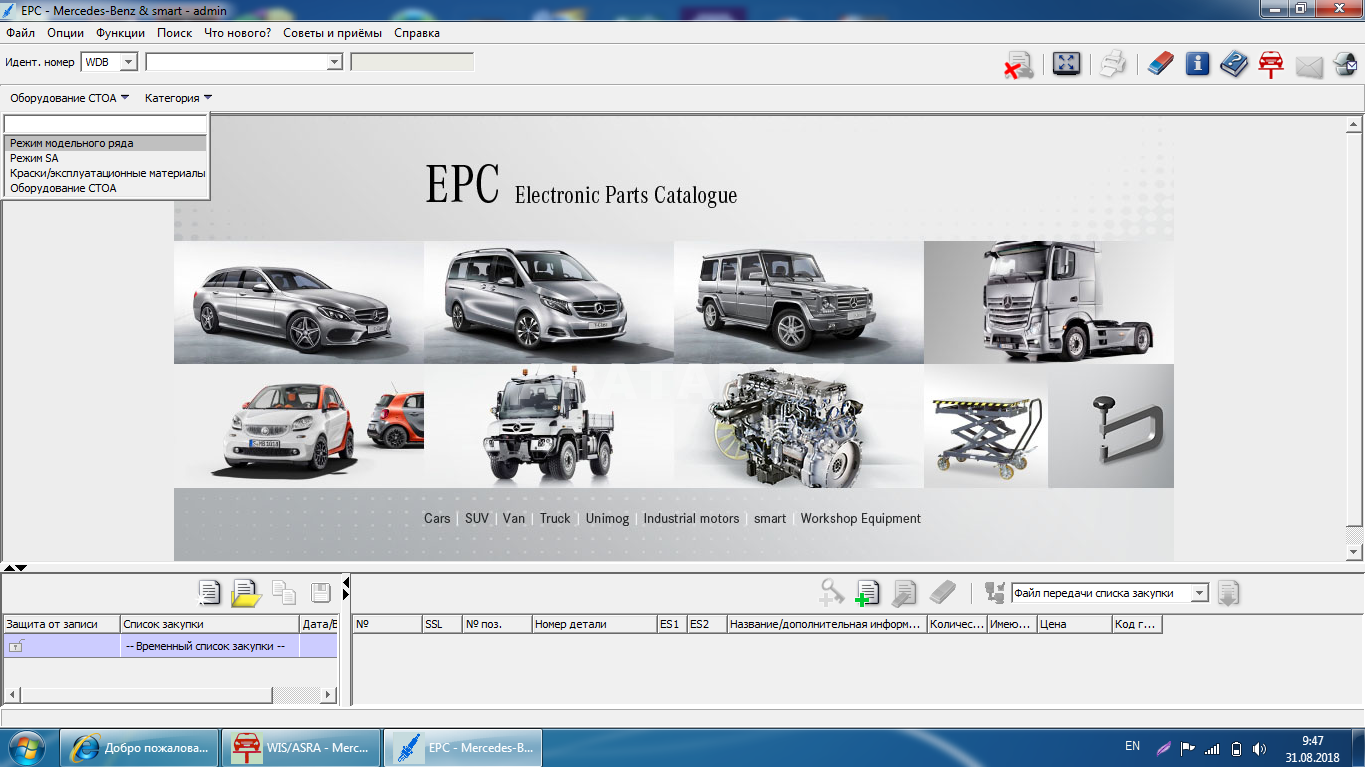This screenshot has height=767, width=1365.
Task: Click the empty field beside the identification combo box
Action: tap(412, 62)
